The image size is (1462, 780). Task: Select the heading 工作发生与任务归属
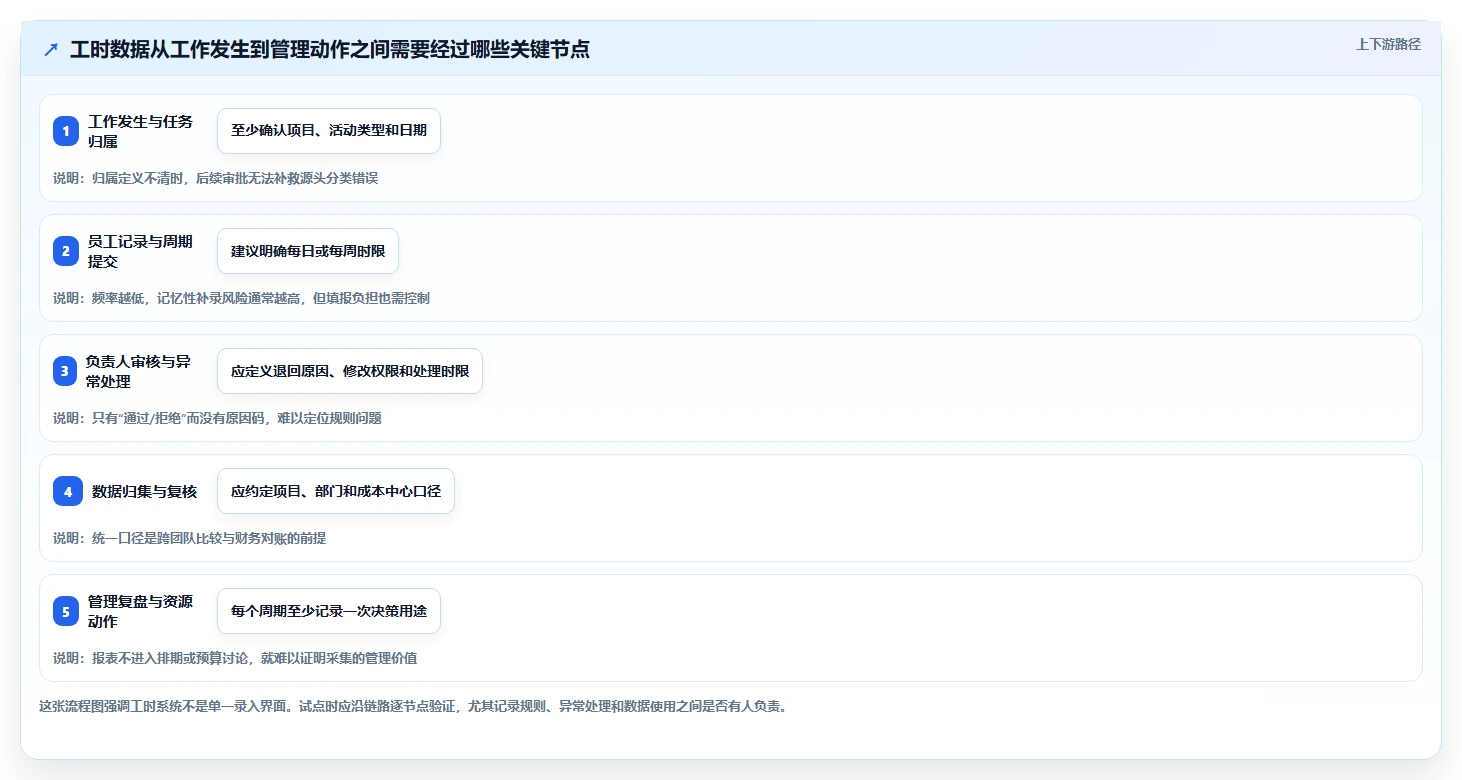pyautogui.click(x=141, y=131)
